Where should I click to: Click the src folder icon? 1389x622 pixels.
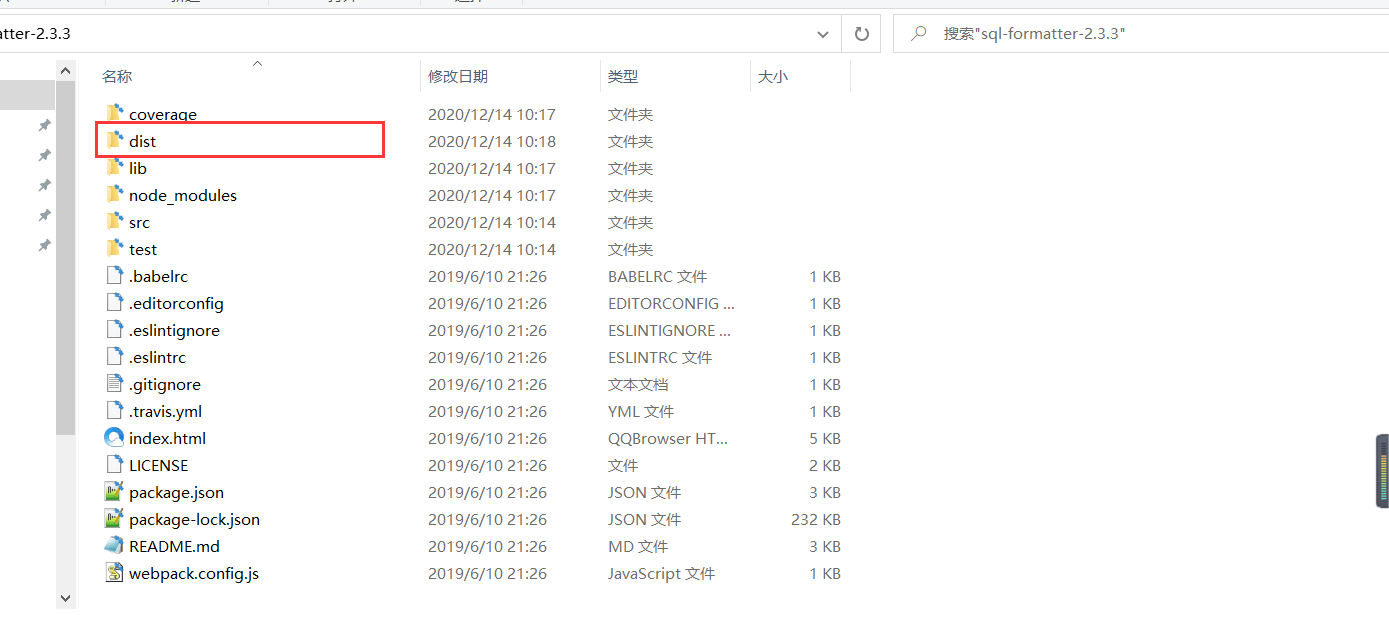(114, 221)
